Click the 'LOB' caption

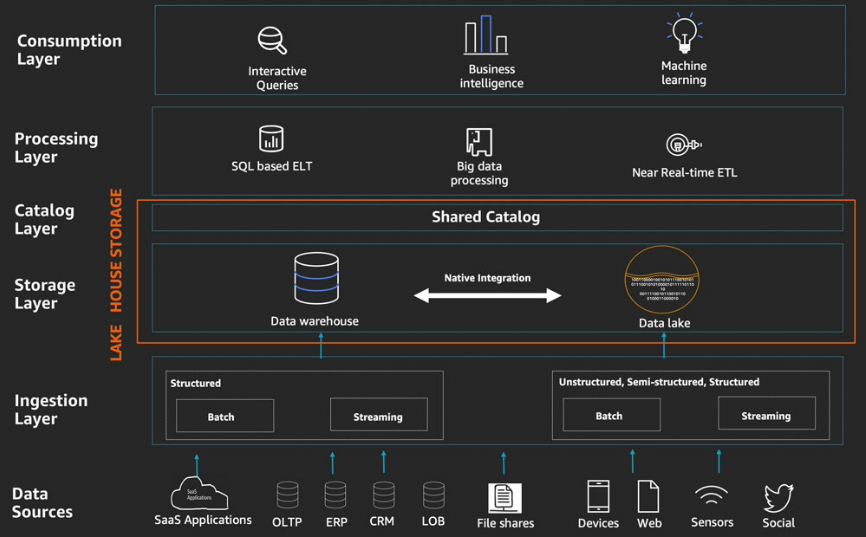[433, 522]
